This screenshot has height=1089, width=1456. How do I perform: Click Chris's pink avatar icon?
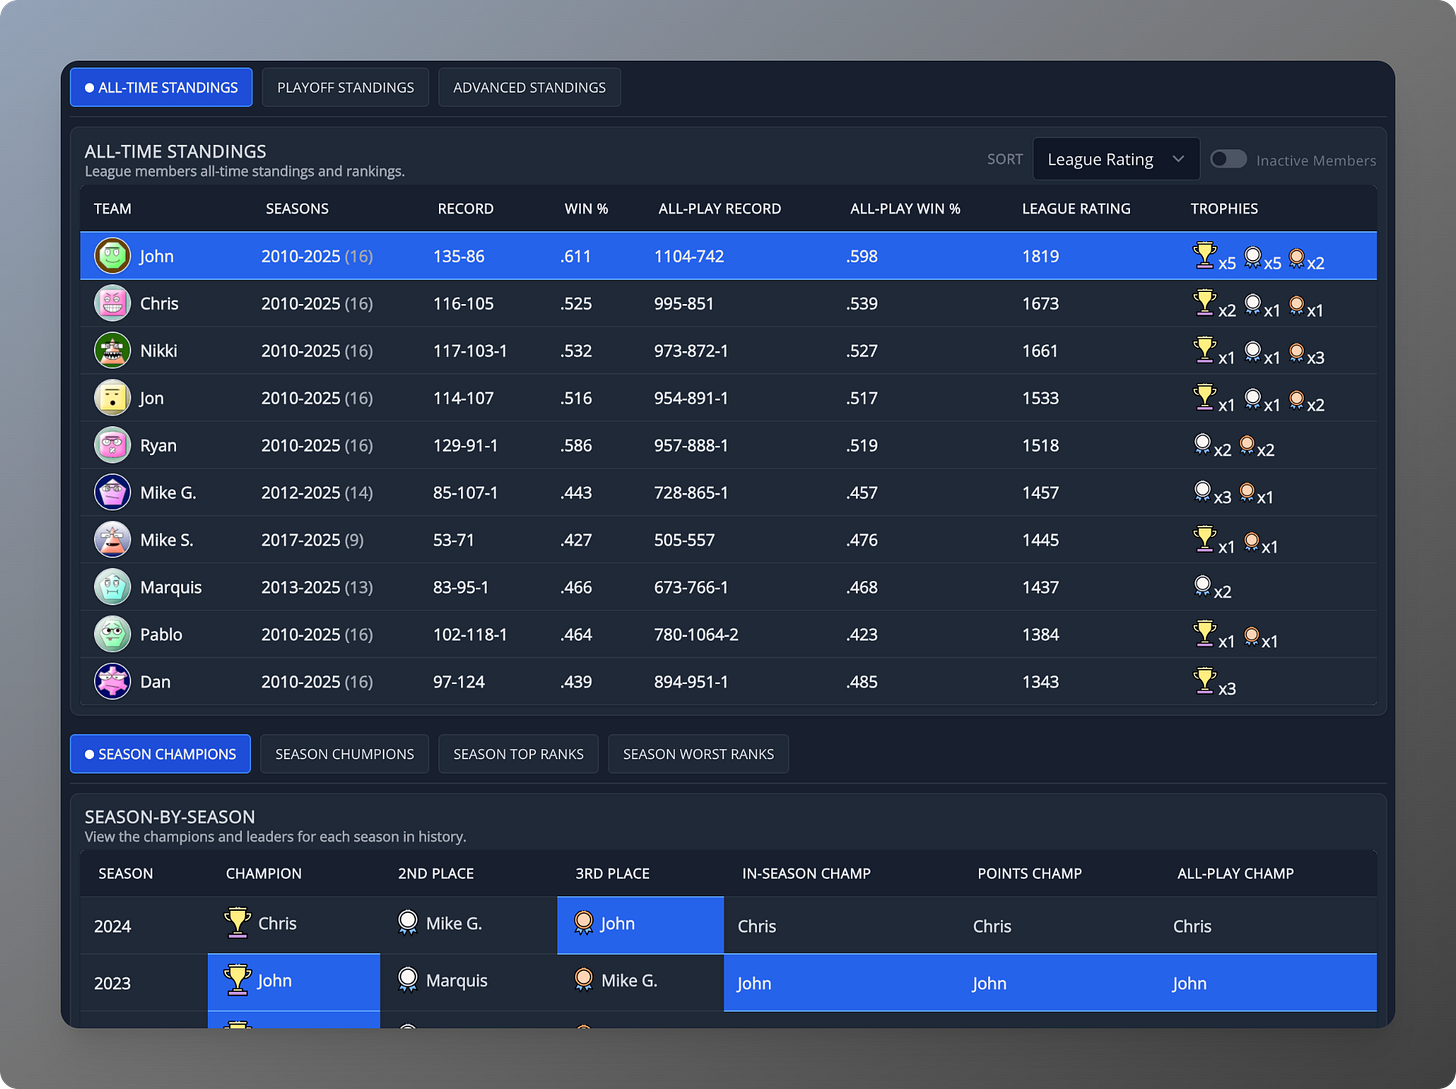(113, 303)
